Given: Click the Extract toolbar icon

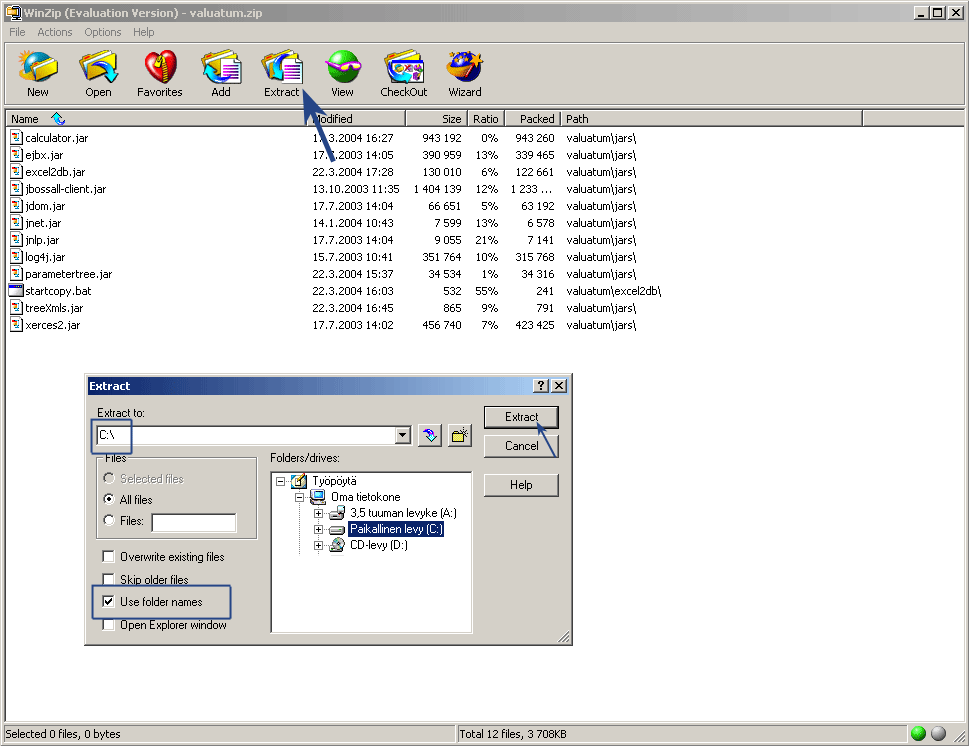Looking at the screenshot, I should 282,67.
